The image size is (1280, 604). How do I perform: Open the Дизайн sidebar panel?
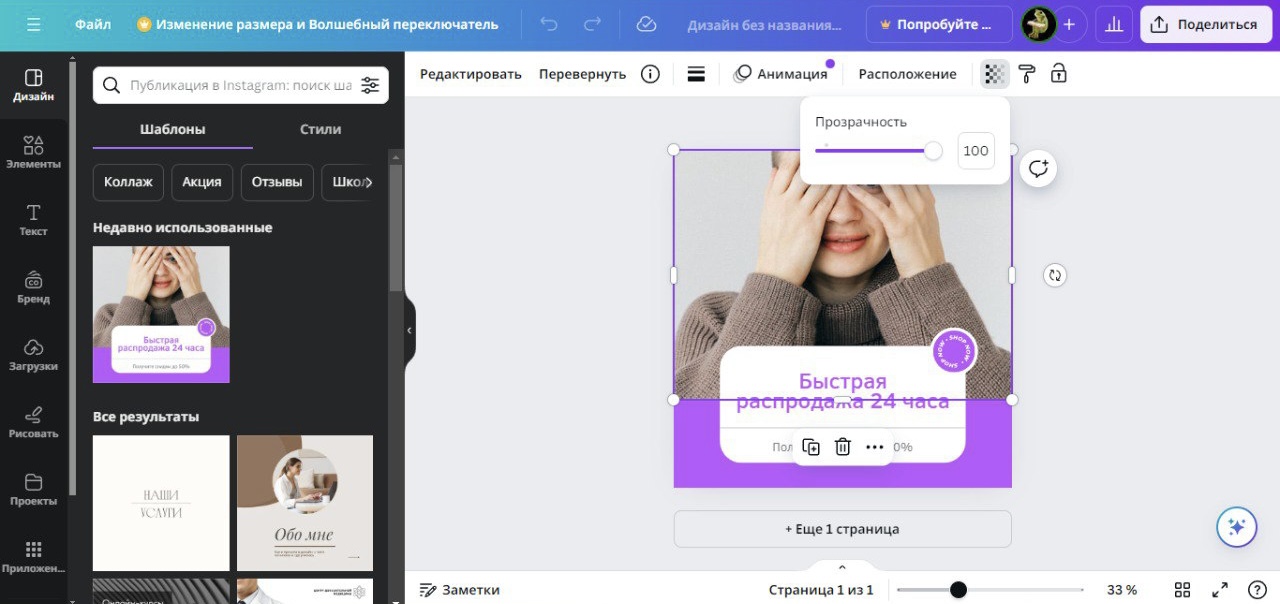[x=33, y=86]
